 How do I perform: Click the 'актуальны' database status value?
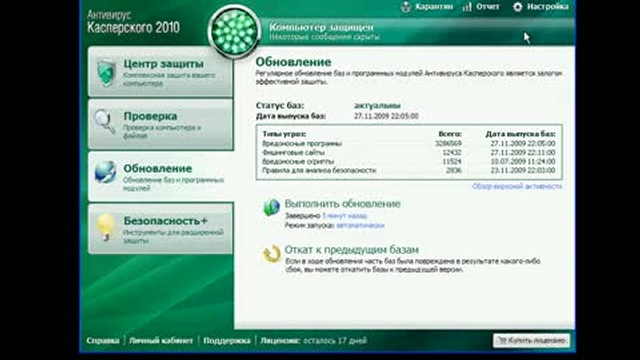[x=377, y=105]
